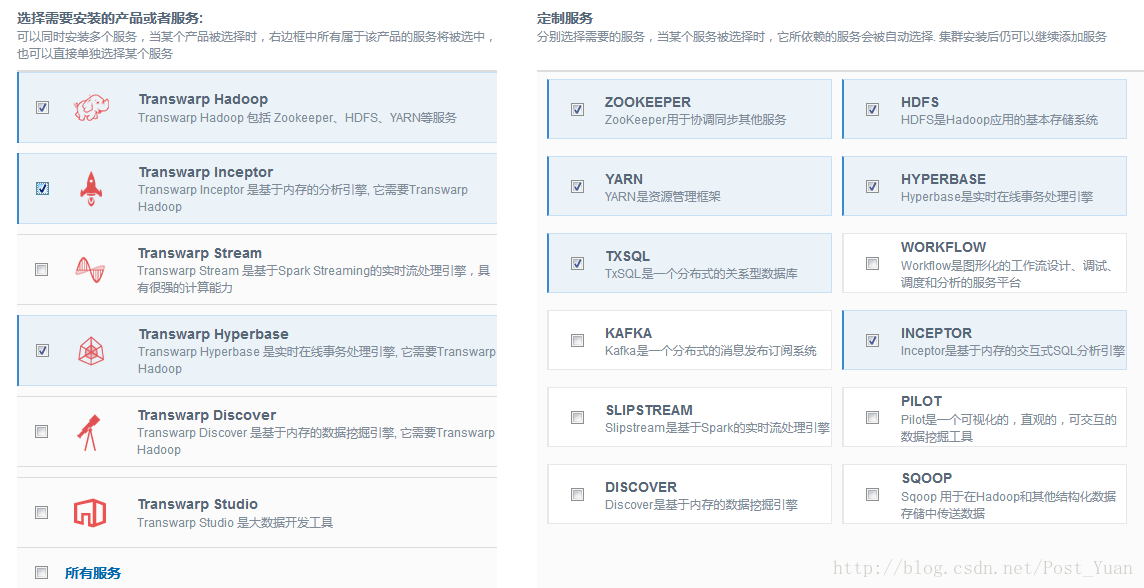Uncheck the INCEPTOR service checkbox

click(872, 340)
